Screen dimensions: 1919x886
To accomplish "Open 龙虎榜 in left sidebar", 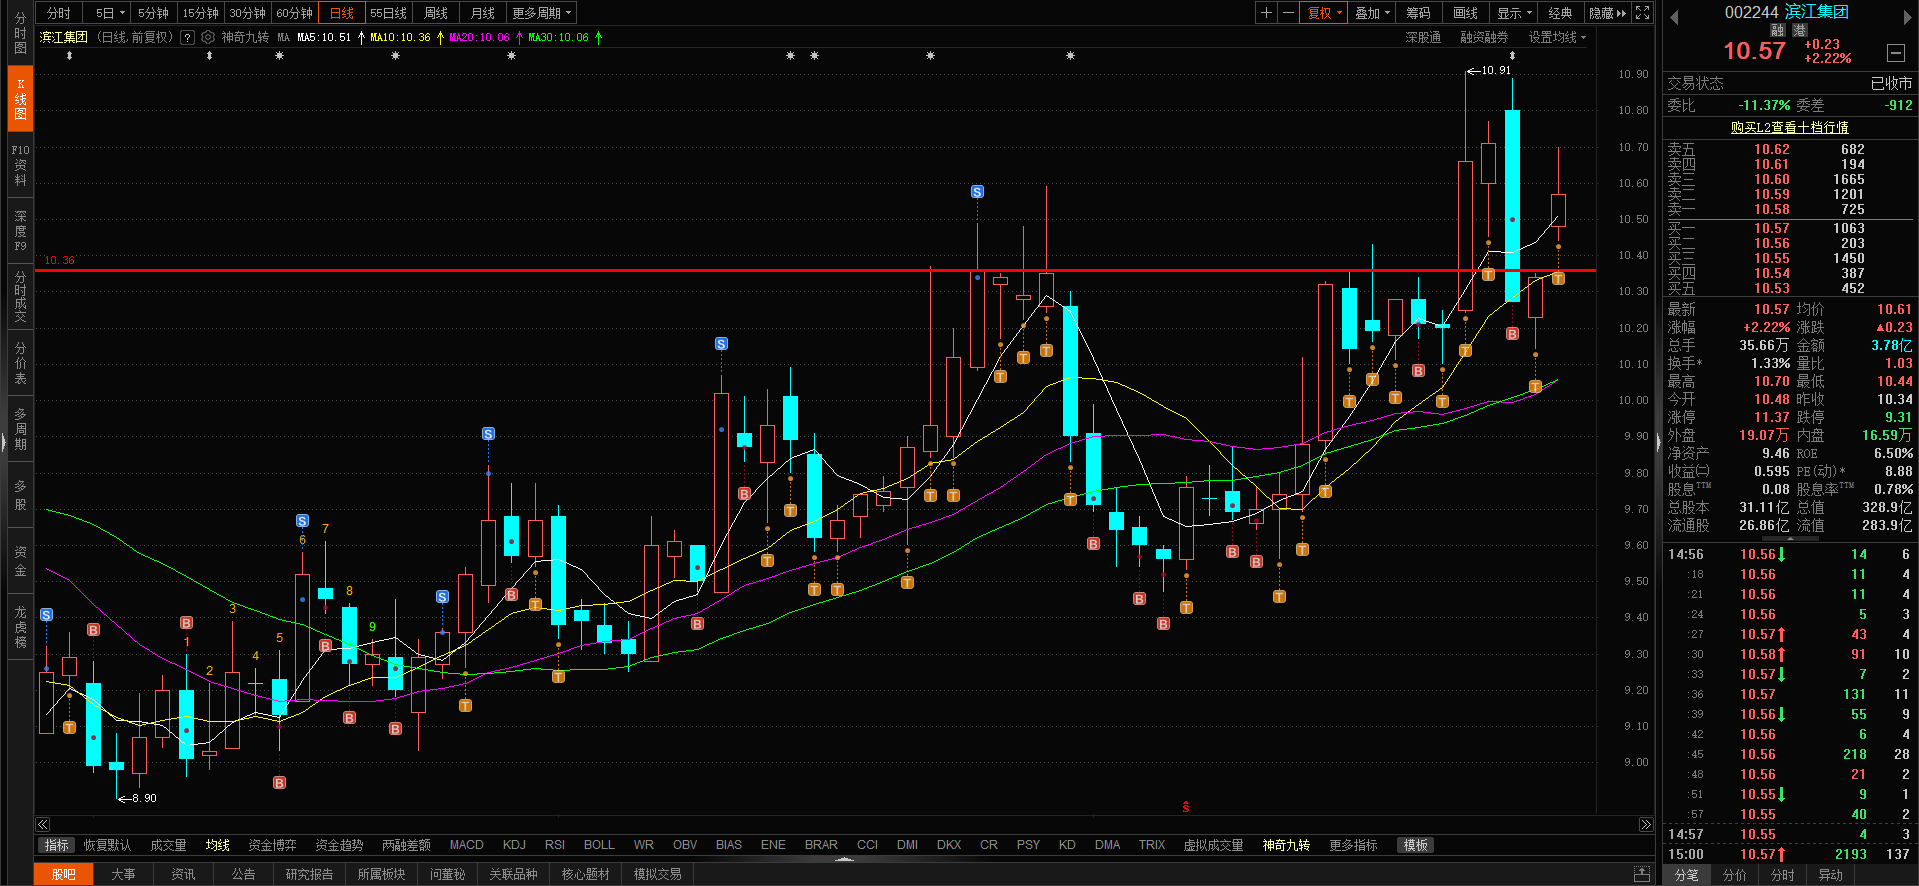I will point(20,627).
